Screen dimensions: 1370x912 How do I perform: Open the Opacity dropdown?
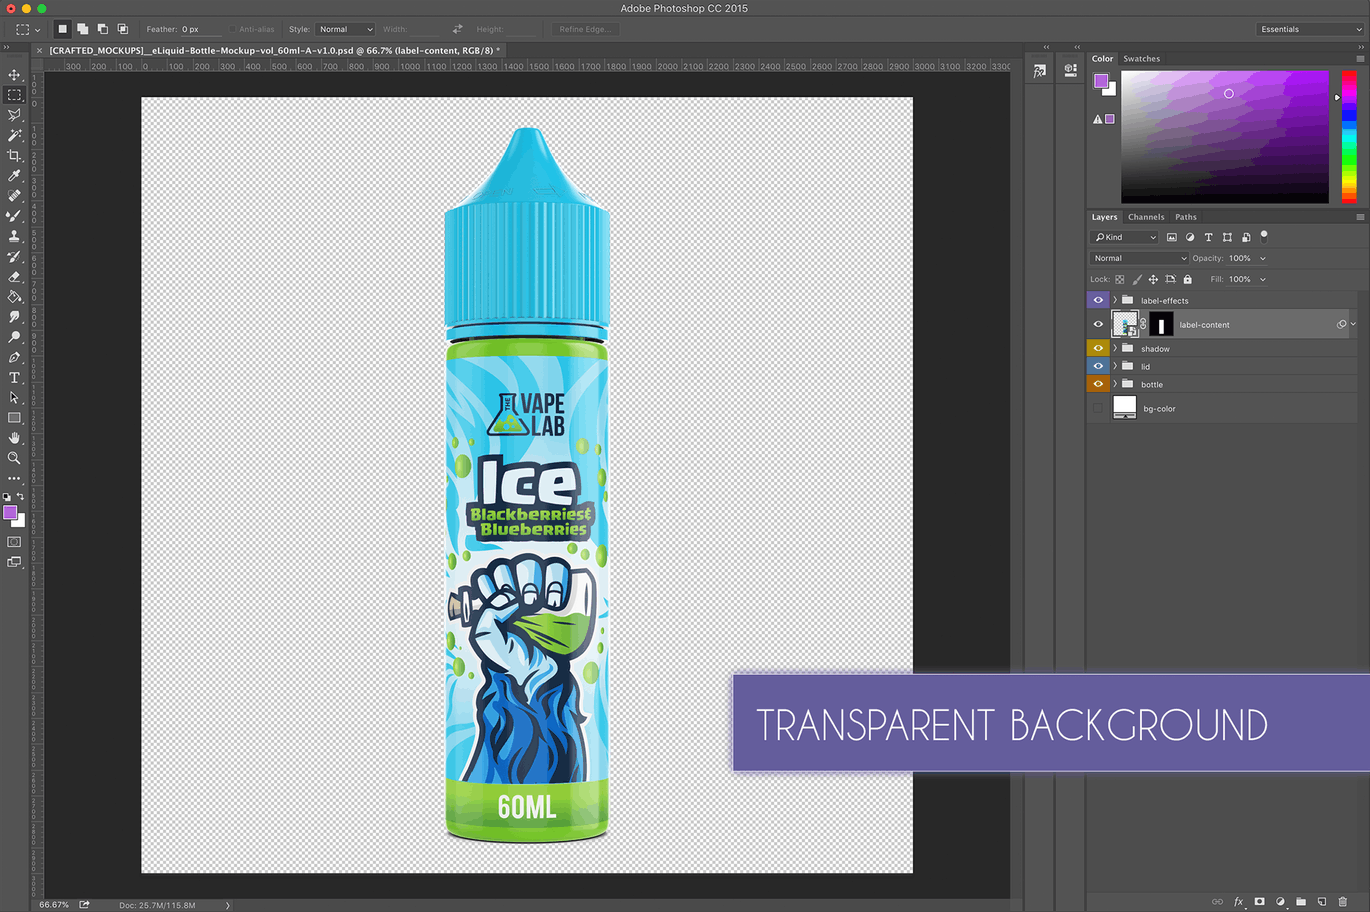tap(1263, 257)
